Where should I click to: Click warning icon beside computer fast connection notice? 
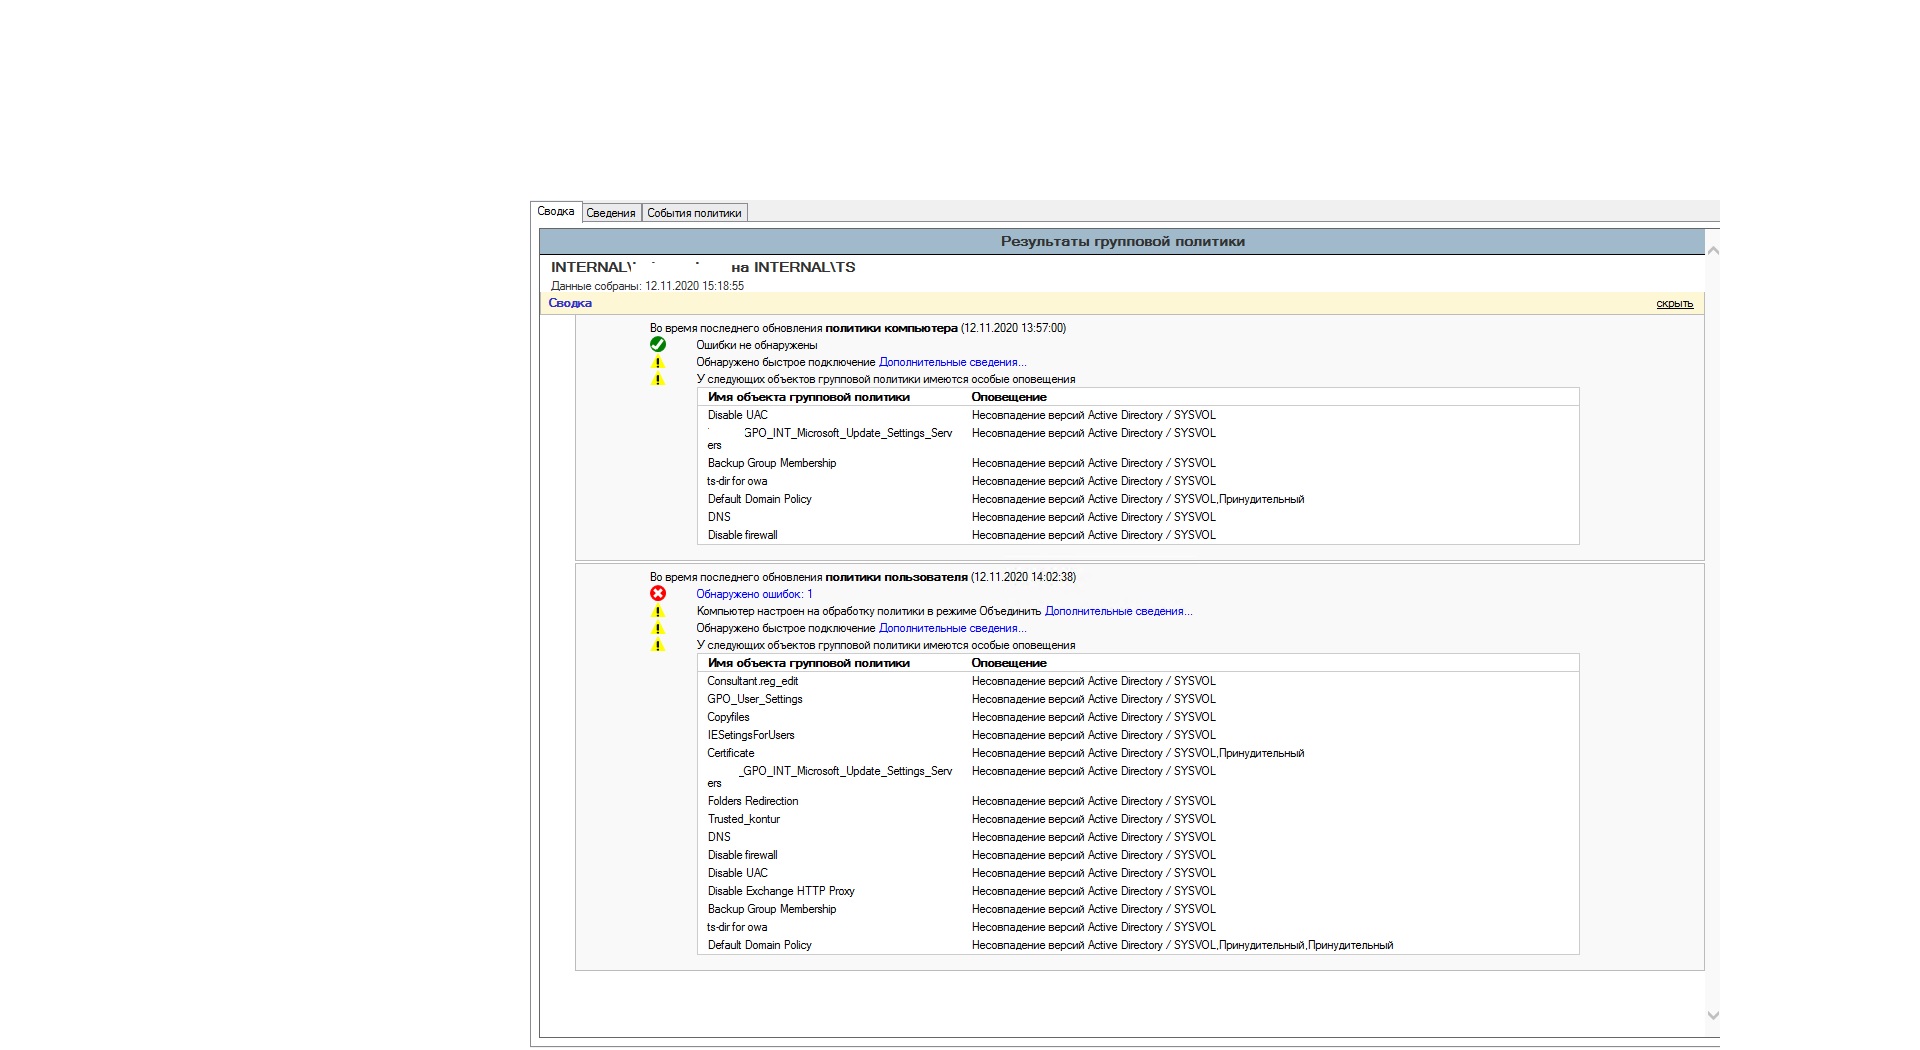click(658, 362)
